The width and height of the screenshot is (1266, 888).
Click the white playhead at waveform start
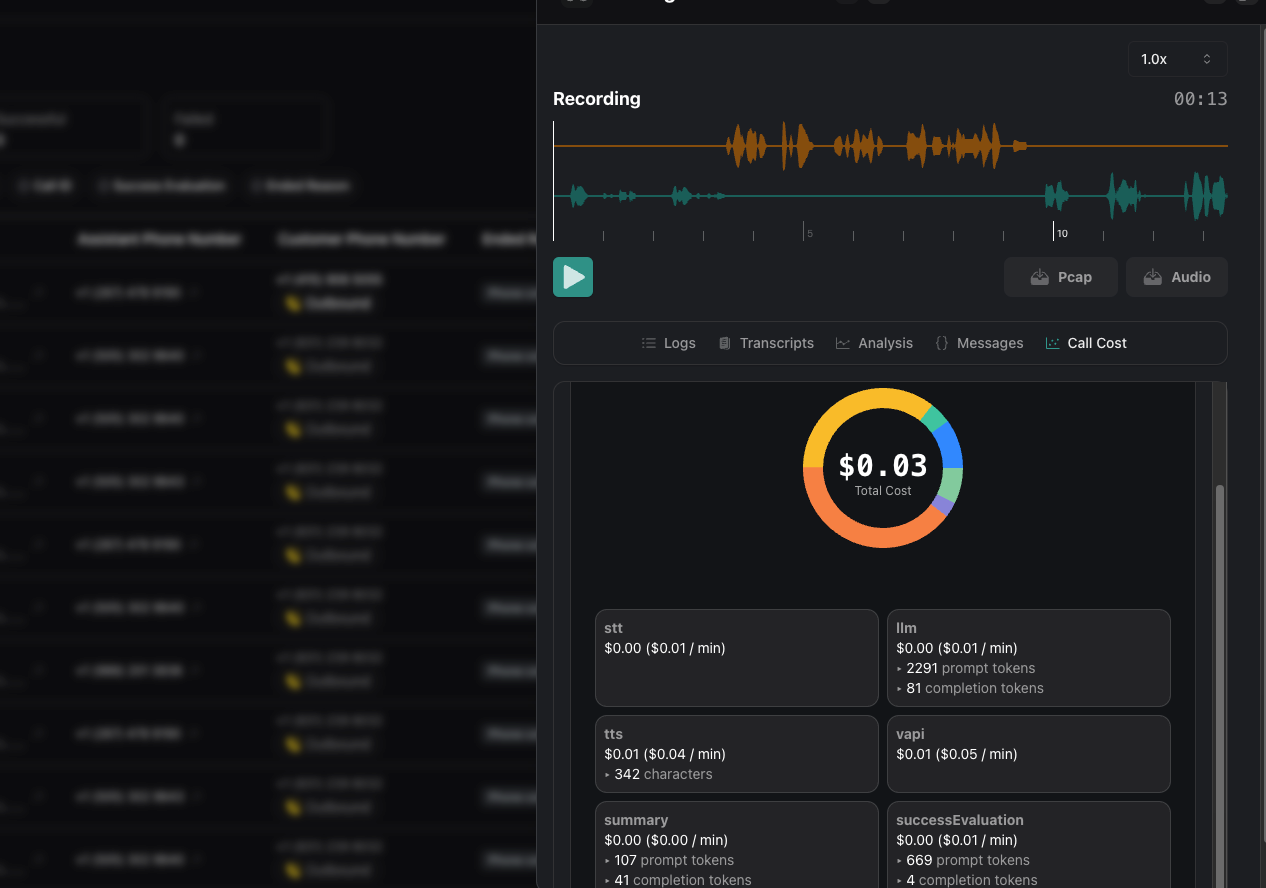tap(553, 181)
